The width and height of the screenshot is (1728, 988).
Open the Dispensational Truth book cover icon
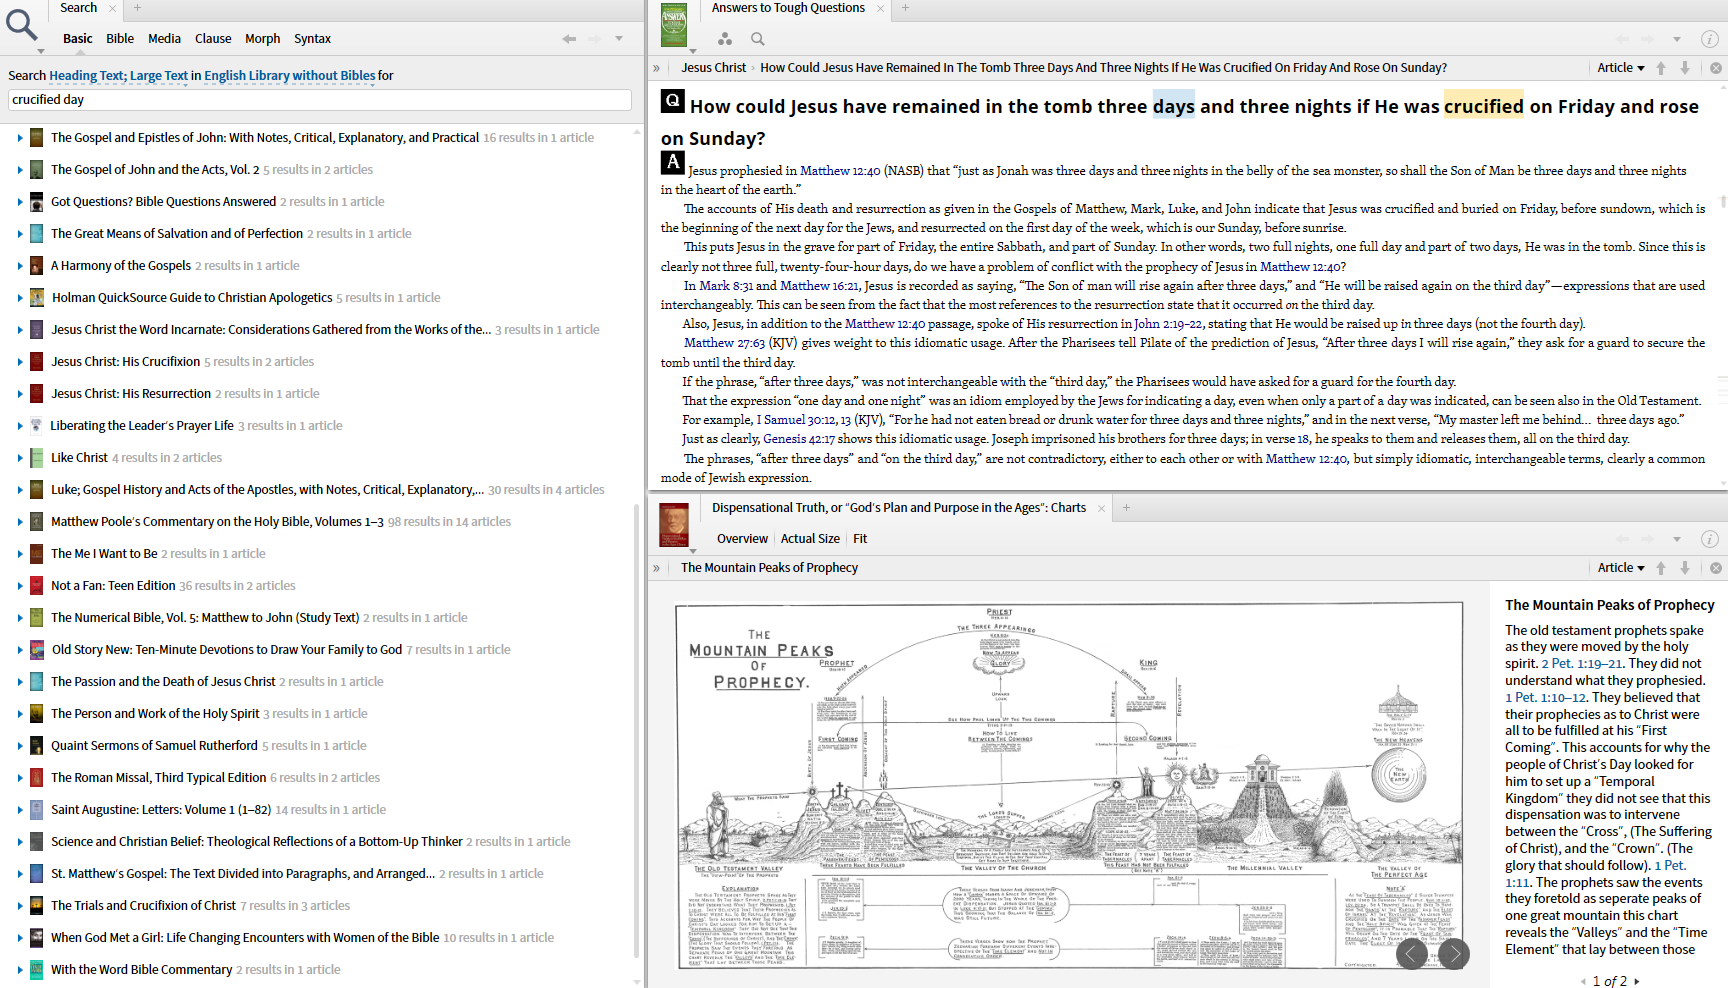point(675,525)
